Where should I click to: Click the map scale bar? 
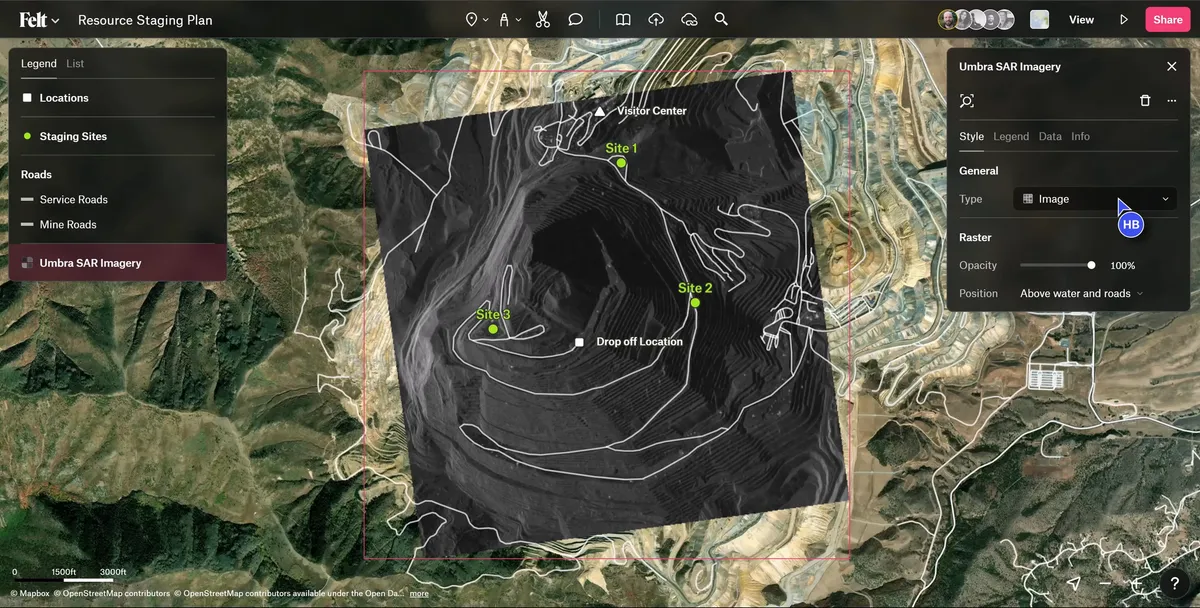point(69,573)
